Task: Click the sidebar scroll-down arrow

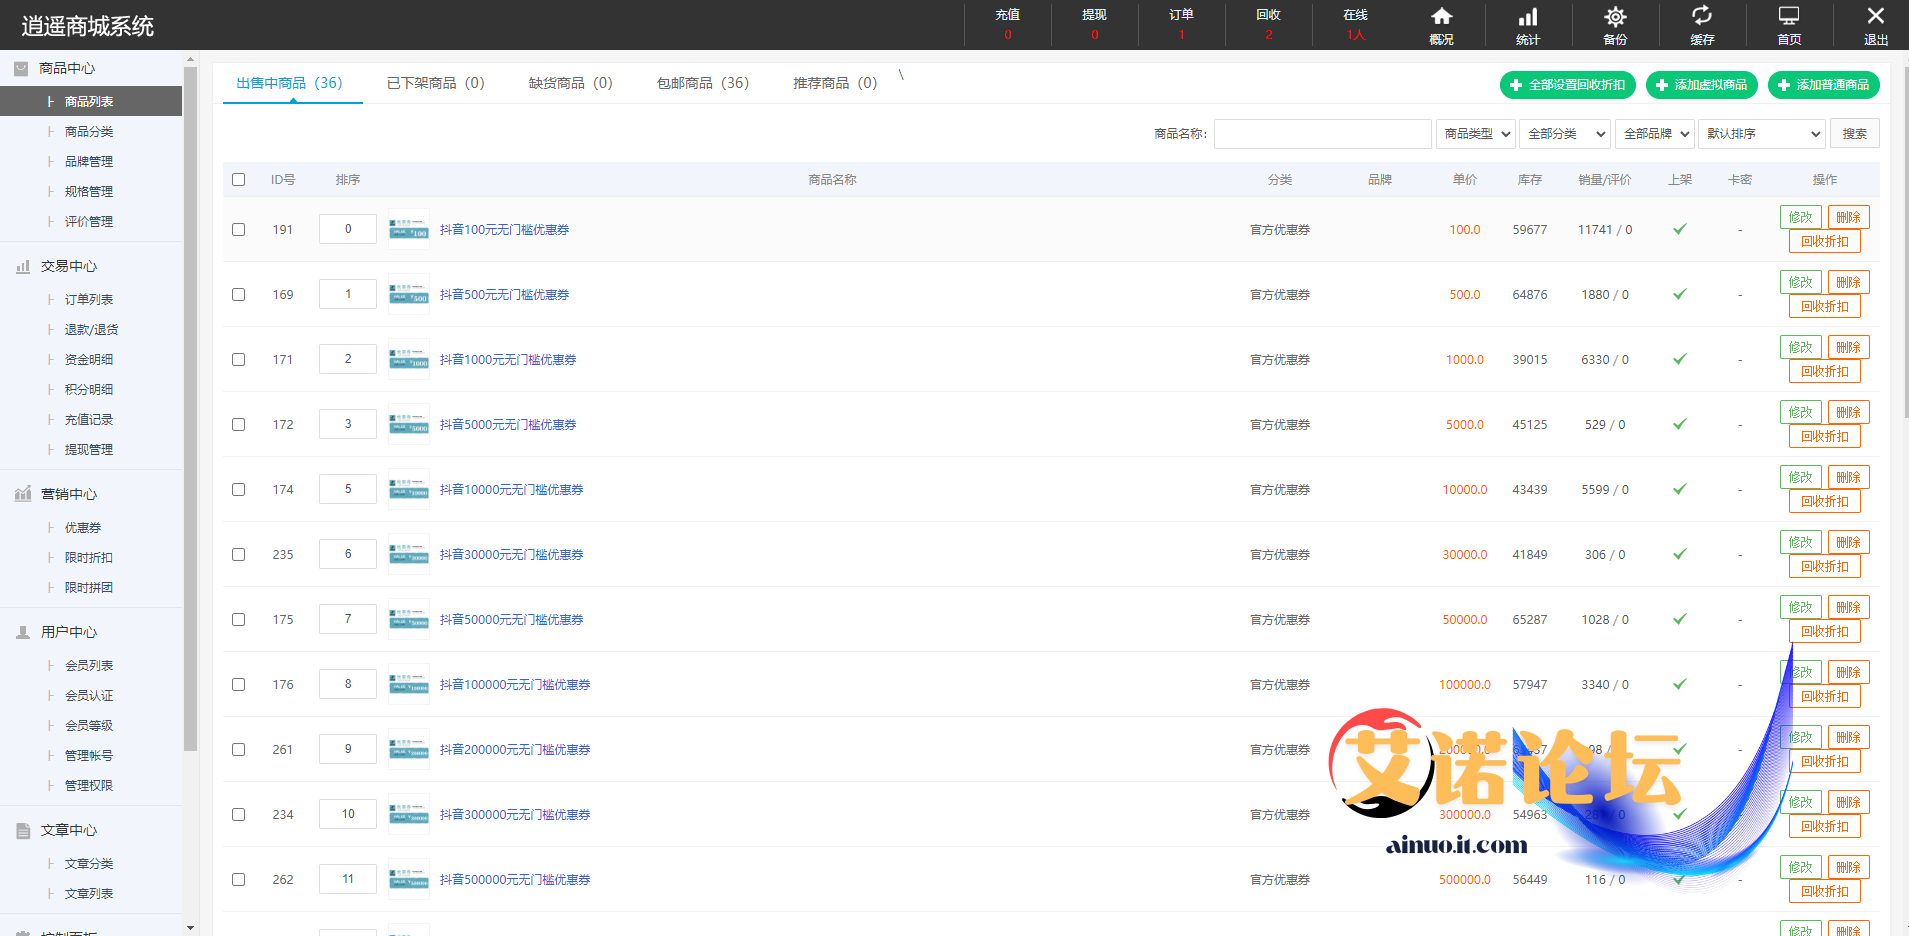Action: click(x=190, y=928)
